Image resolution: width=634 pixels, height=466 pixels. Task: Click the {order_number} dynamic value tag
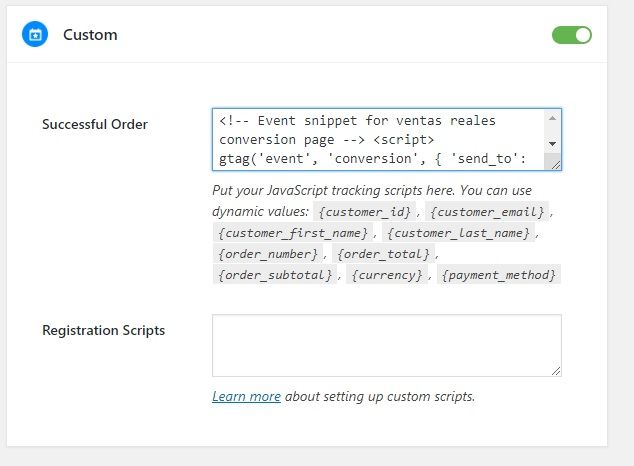point(268,254)
